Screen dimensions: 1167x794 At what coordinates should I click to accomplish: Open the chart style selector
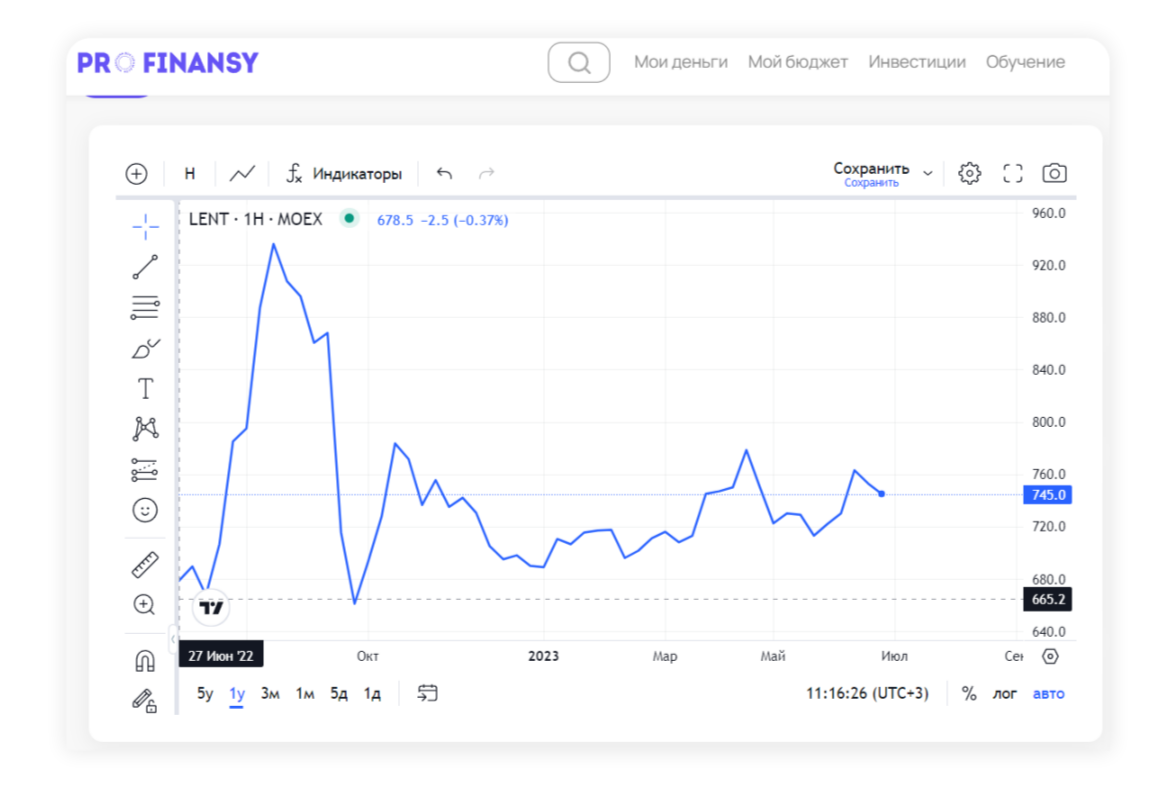242,173
